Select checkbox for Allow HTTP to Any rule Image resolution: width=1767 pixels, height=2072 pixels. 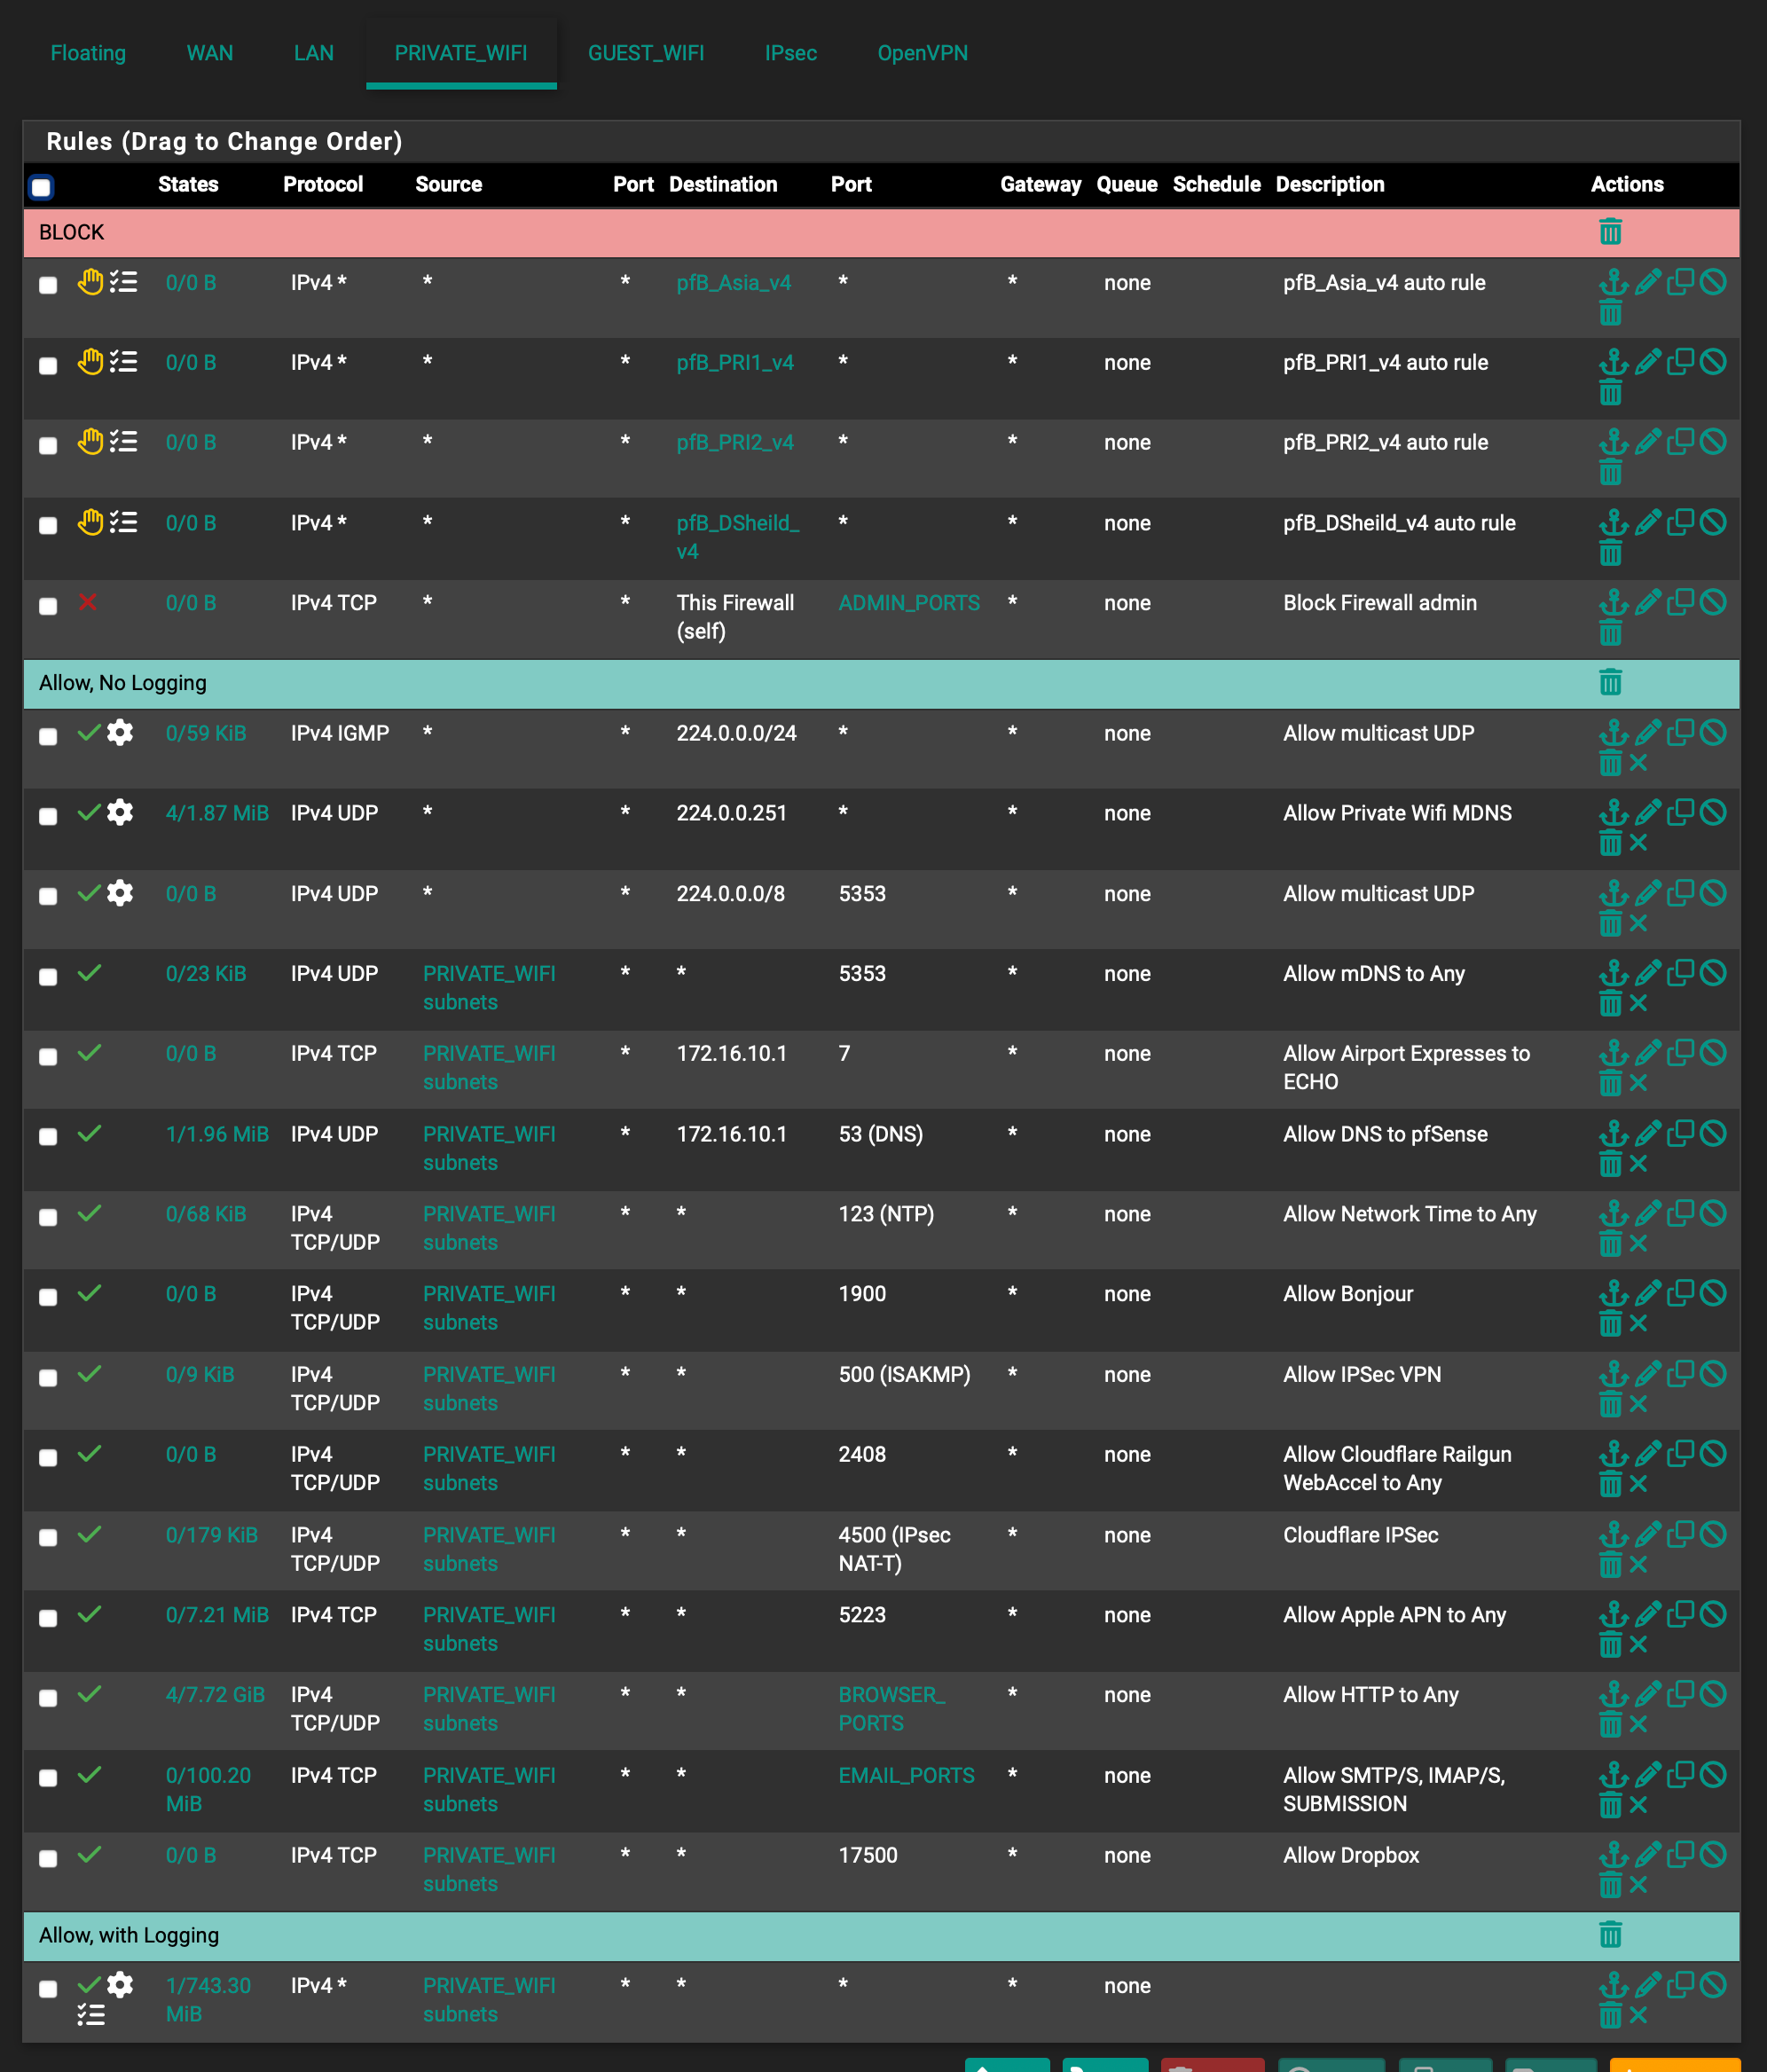point(48,1698)
